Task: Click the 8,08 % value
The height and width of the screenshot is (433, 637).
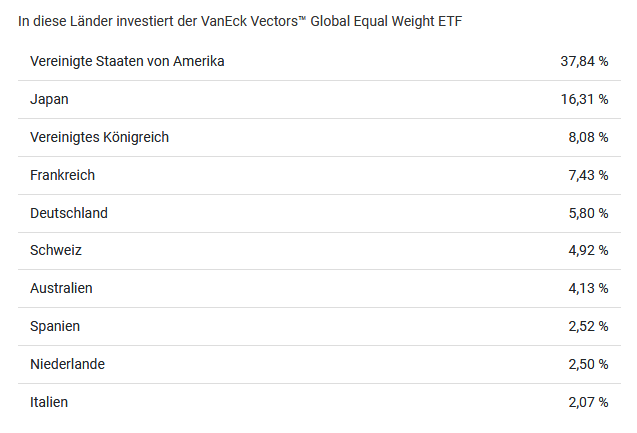Action: click(588, 137)
